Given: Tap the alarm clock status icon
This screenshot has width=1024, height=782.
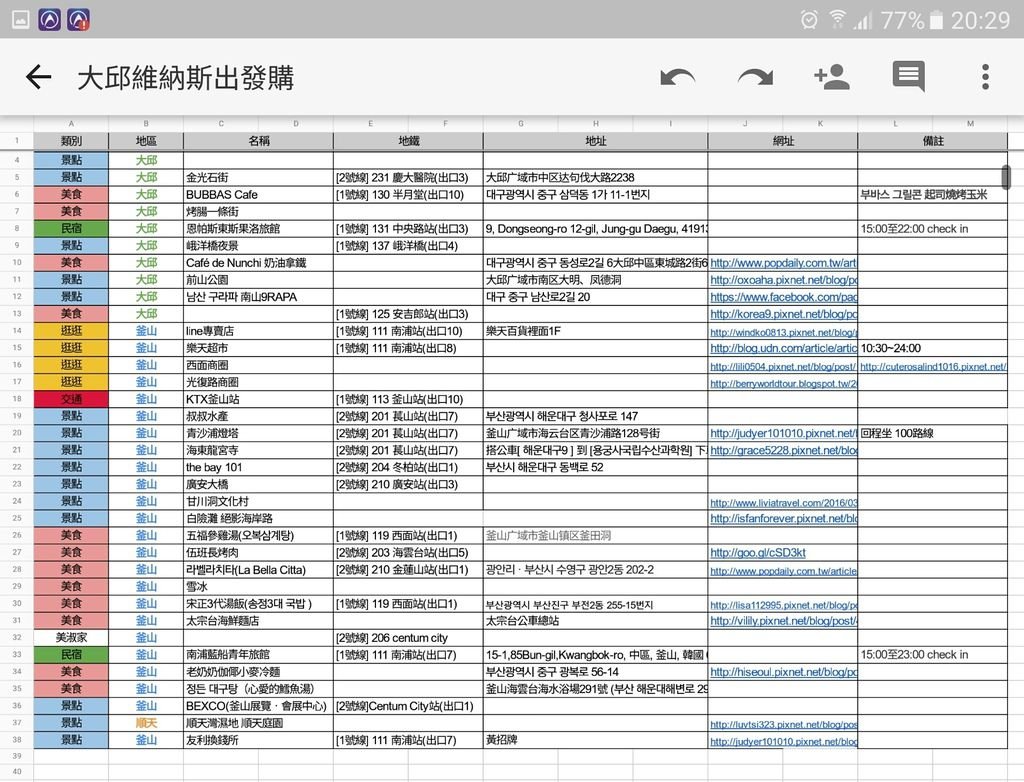Looking at the screenshot, I should [x=809, y=20].
